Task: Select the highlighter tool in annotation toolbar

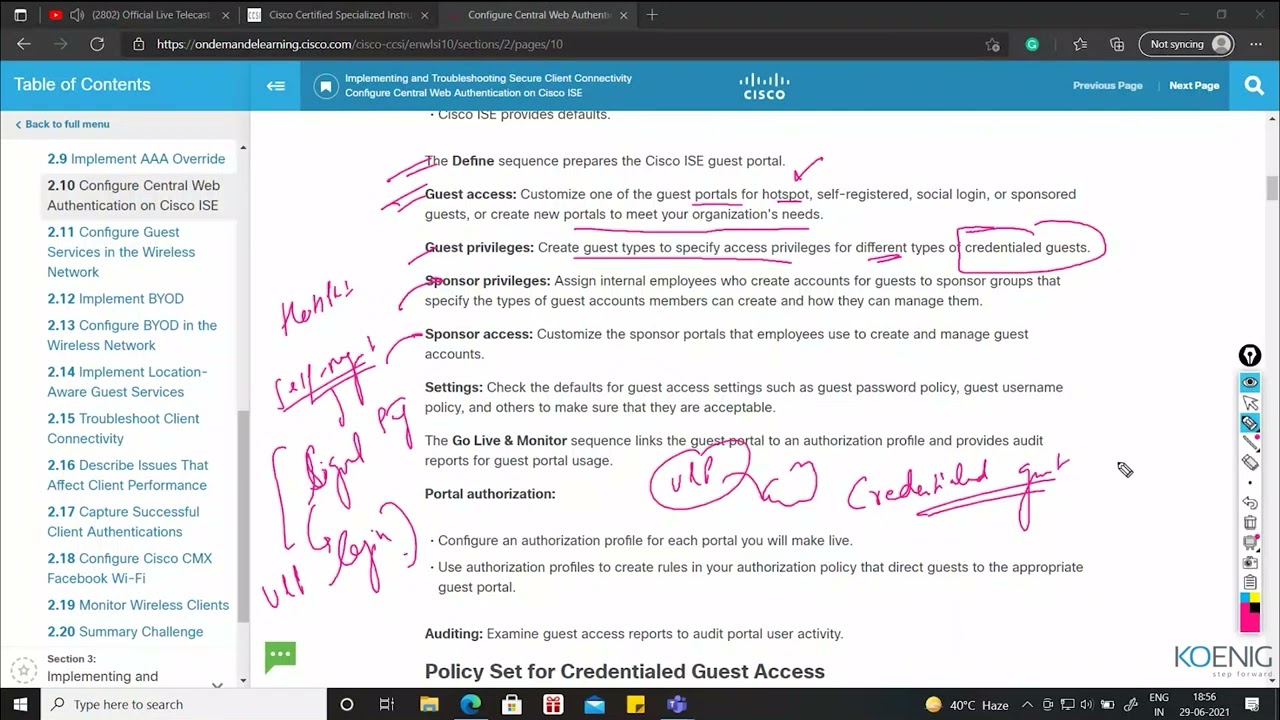Action: 1250,423
